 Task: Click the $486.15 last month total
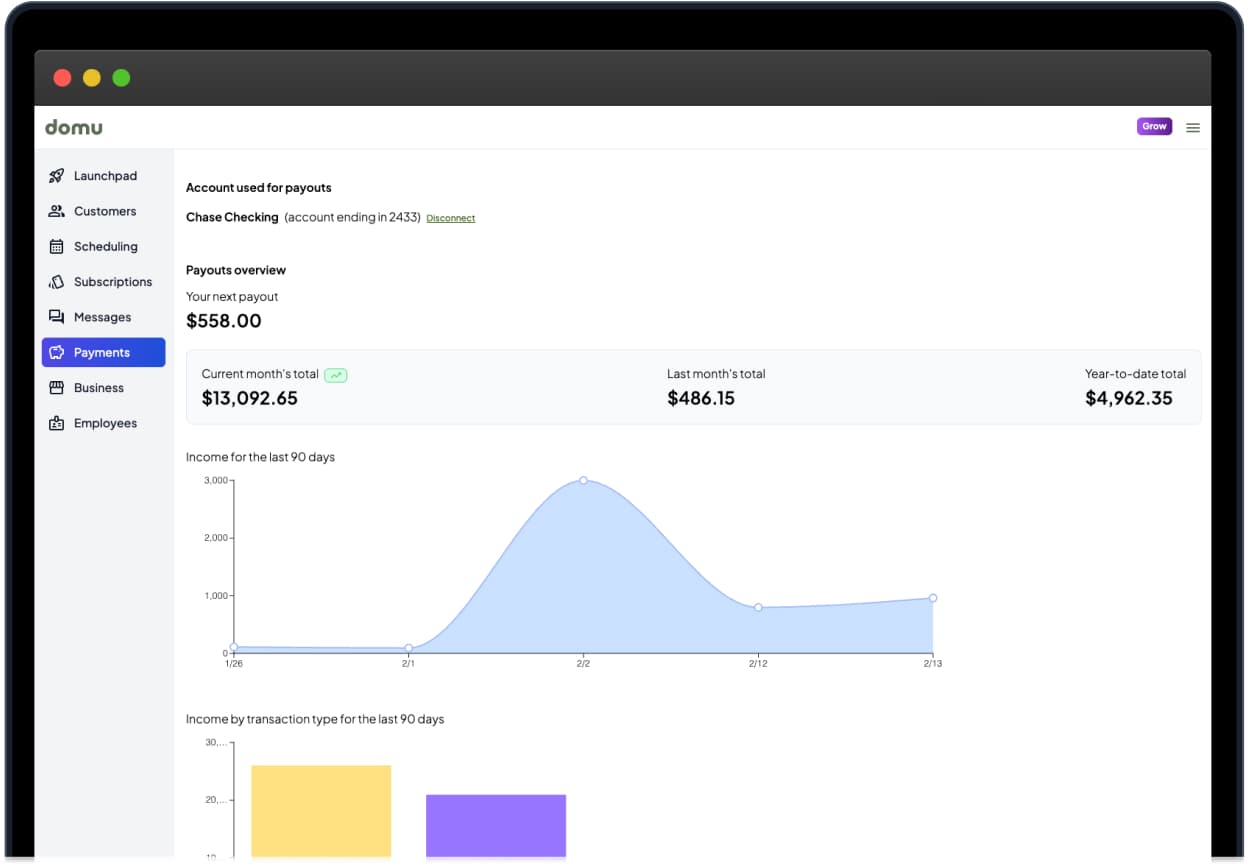click(x=701, y=398)
